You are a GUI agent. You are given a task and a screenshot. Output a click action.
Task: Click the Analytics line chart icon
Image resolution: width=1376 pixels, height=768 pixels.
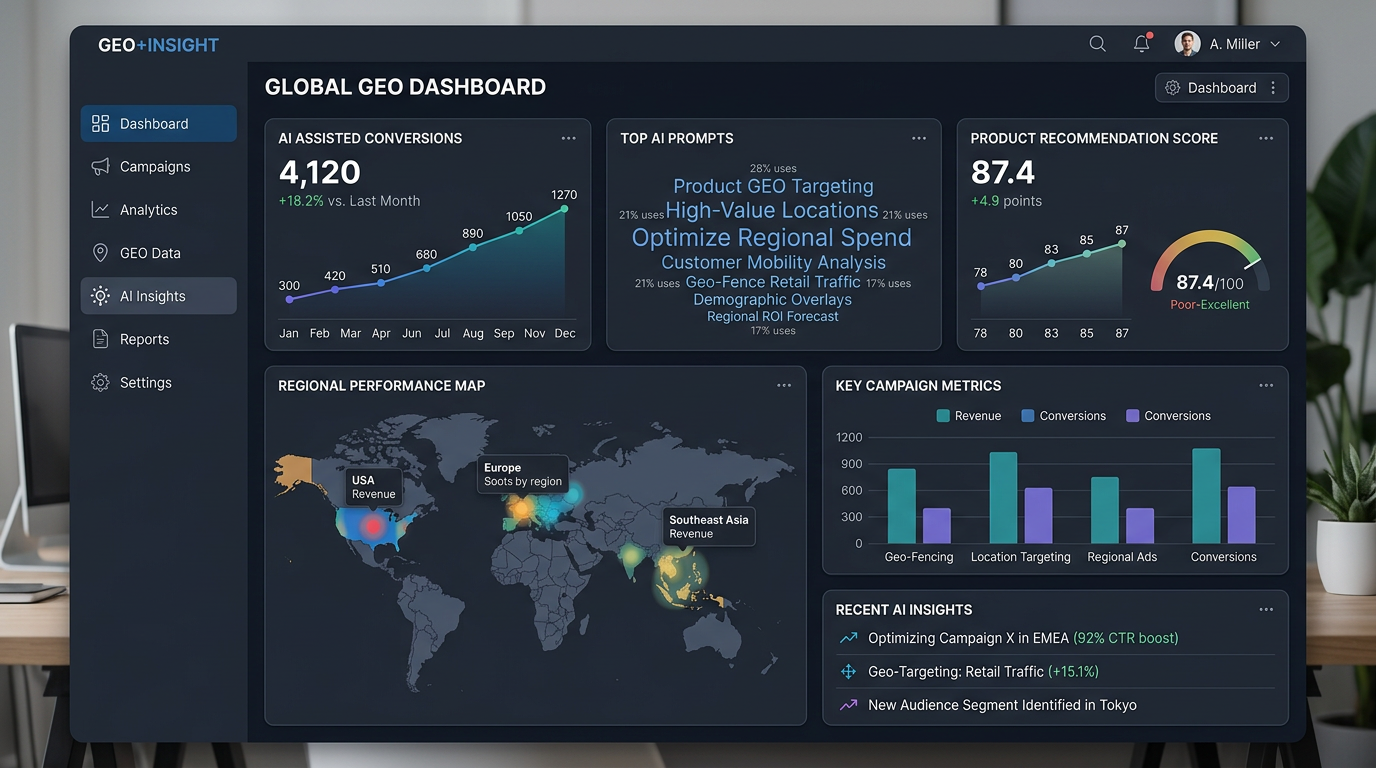coord(100,210)
